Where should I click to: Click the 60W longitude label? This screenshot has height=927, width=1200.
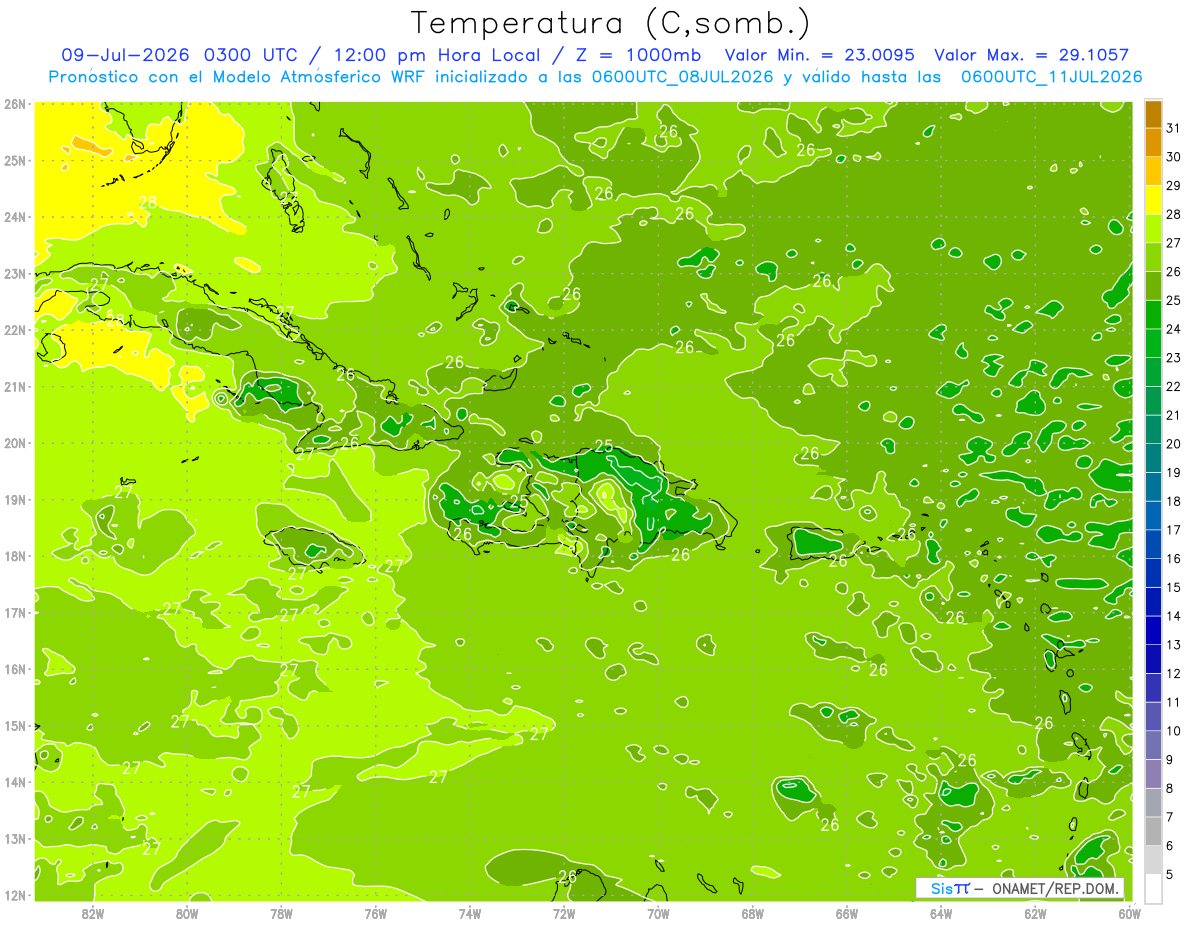[x=1129, y=913]
